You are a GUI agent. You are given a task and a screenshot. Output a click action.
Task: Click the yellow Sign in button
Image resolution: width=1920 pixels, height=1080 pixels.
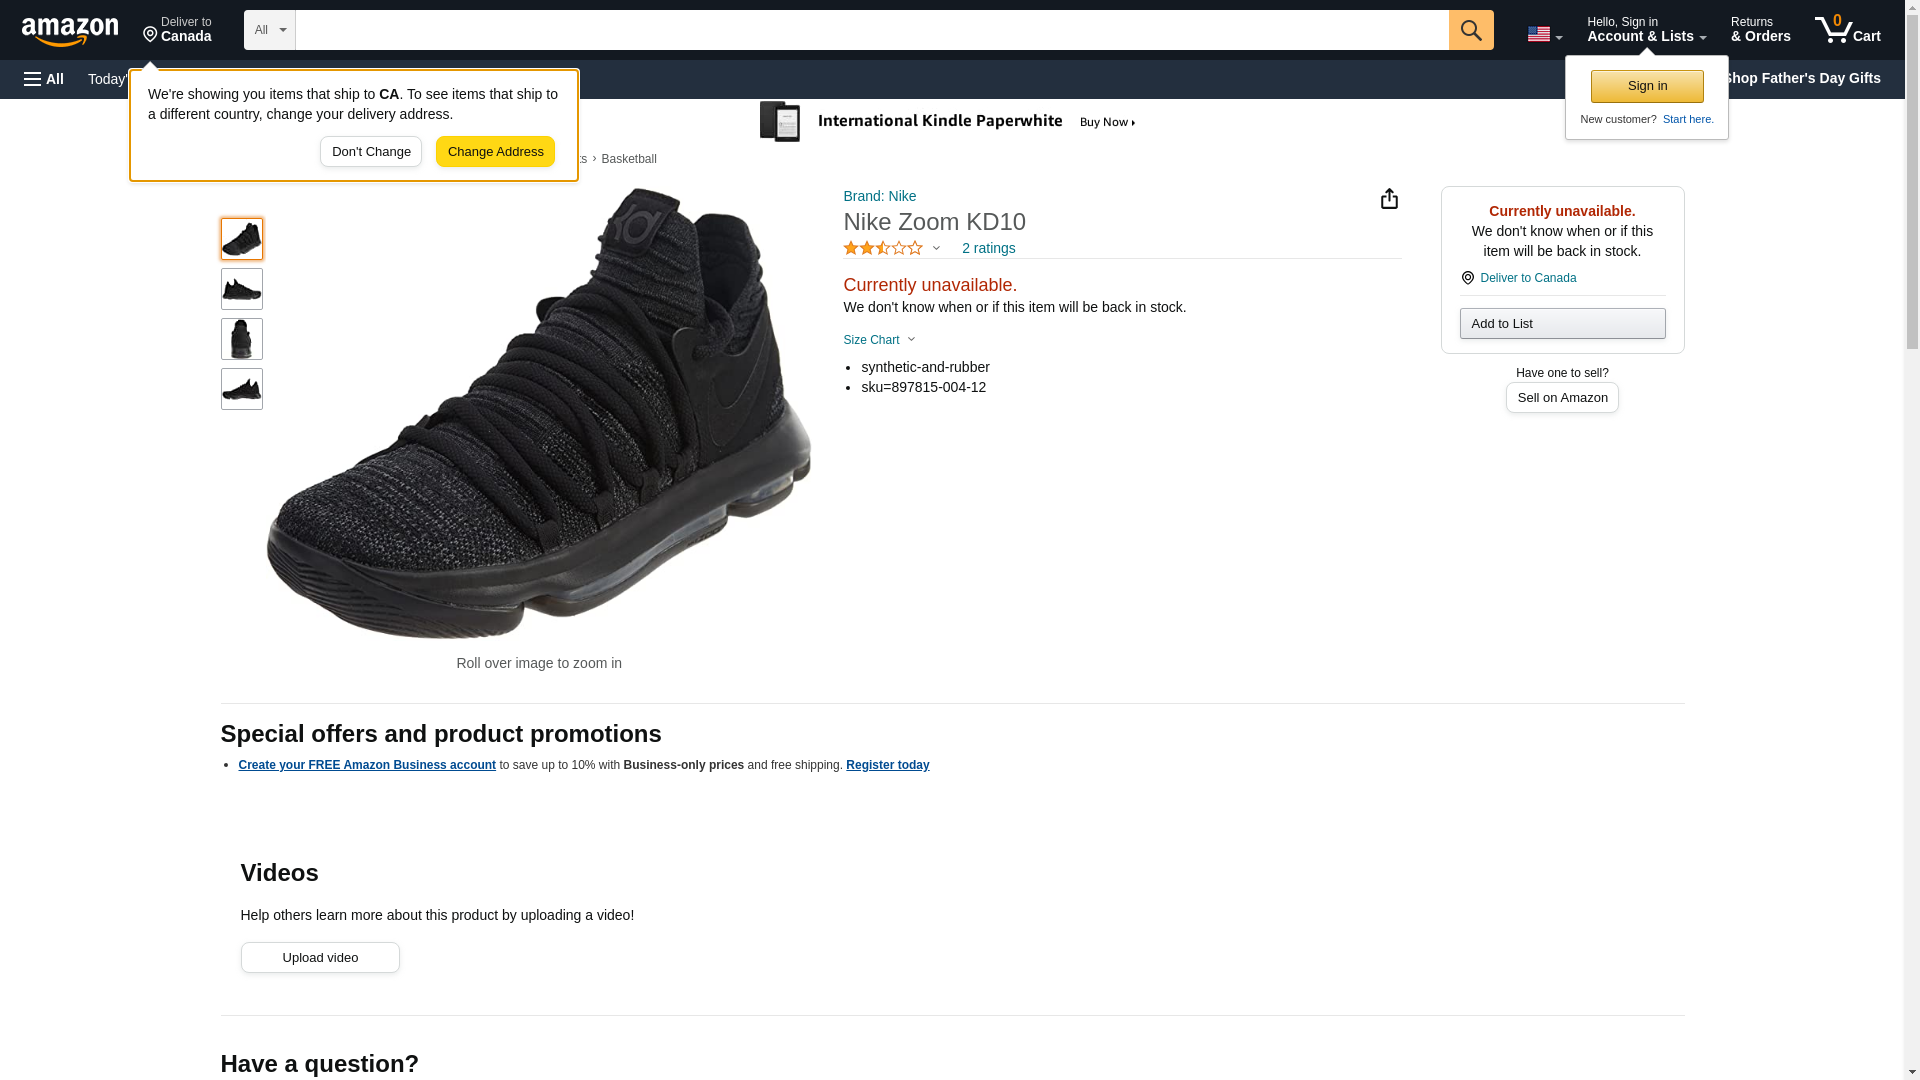tap(1647, 86)
